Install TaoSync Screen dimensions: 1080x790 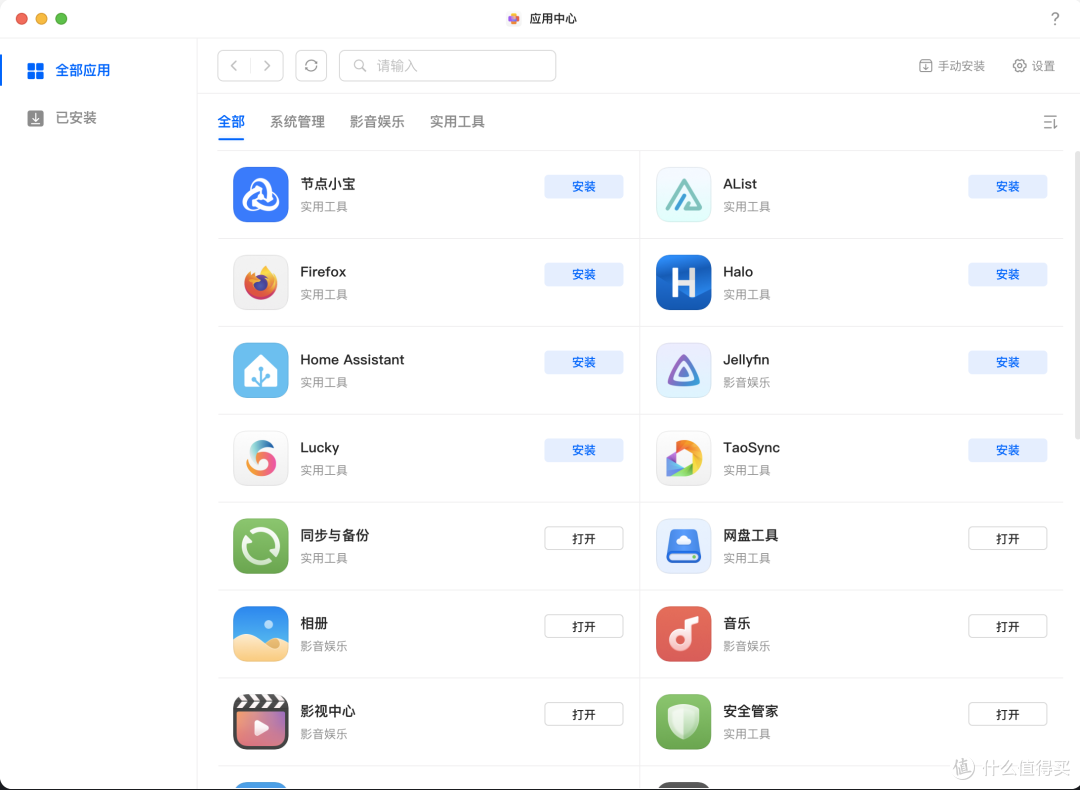[1007, 450]
